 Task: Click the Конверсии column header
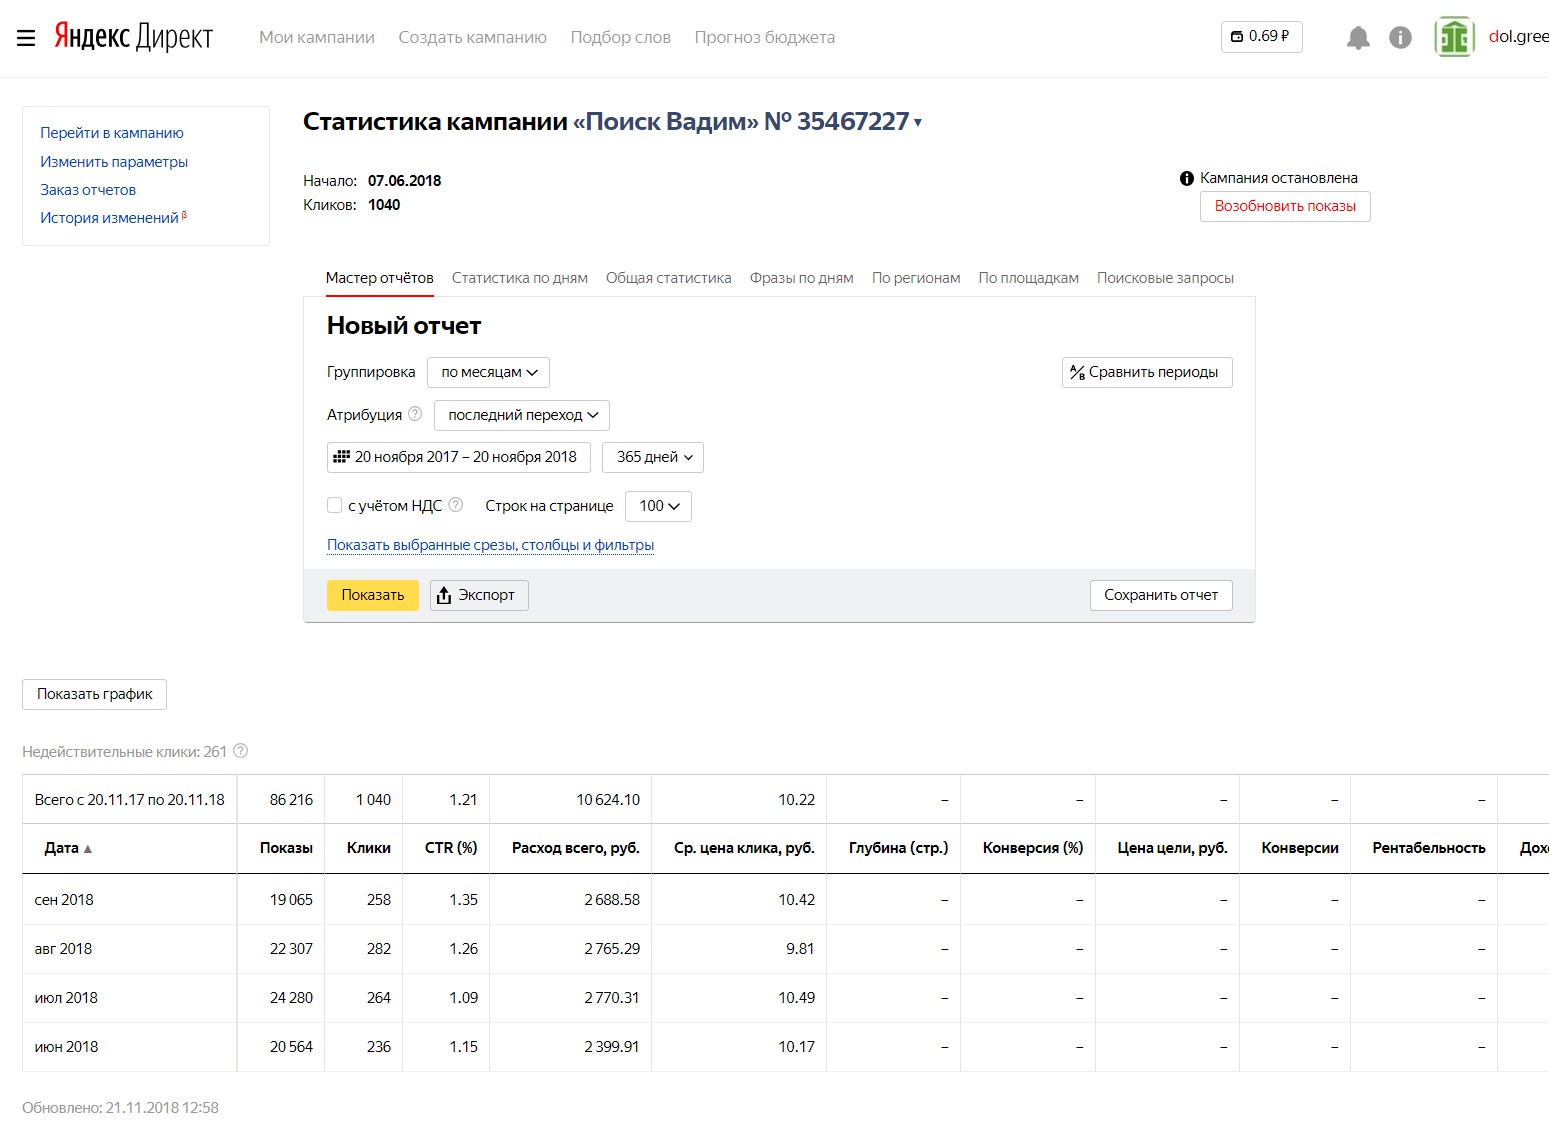click(x=1300, y=848)
